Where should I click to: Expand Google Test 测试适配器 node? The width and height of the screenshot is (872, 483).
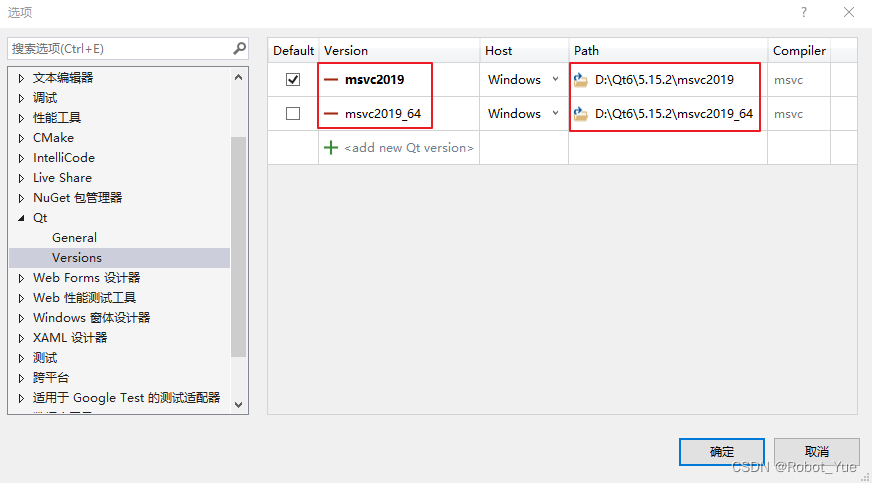coord(21,398)
